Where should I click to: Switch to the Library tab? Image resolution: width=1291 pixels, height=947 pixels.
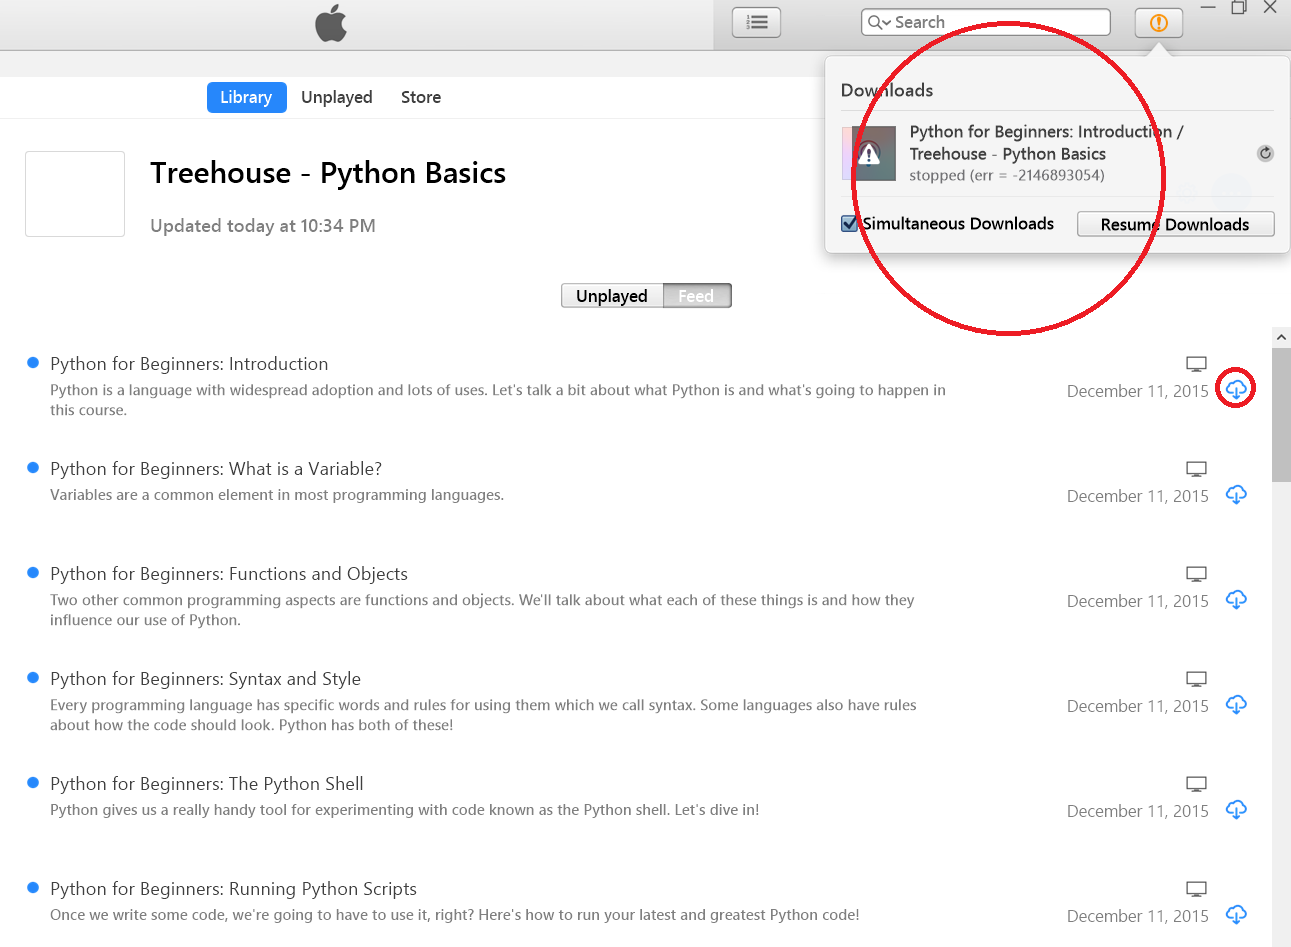pyautogui.click(x=246, y=97)
